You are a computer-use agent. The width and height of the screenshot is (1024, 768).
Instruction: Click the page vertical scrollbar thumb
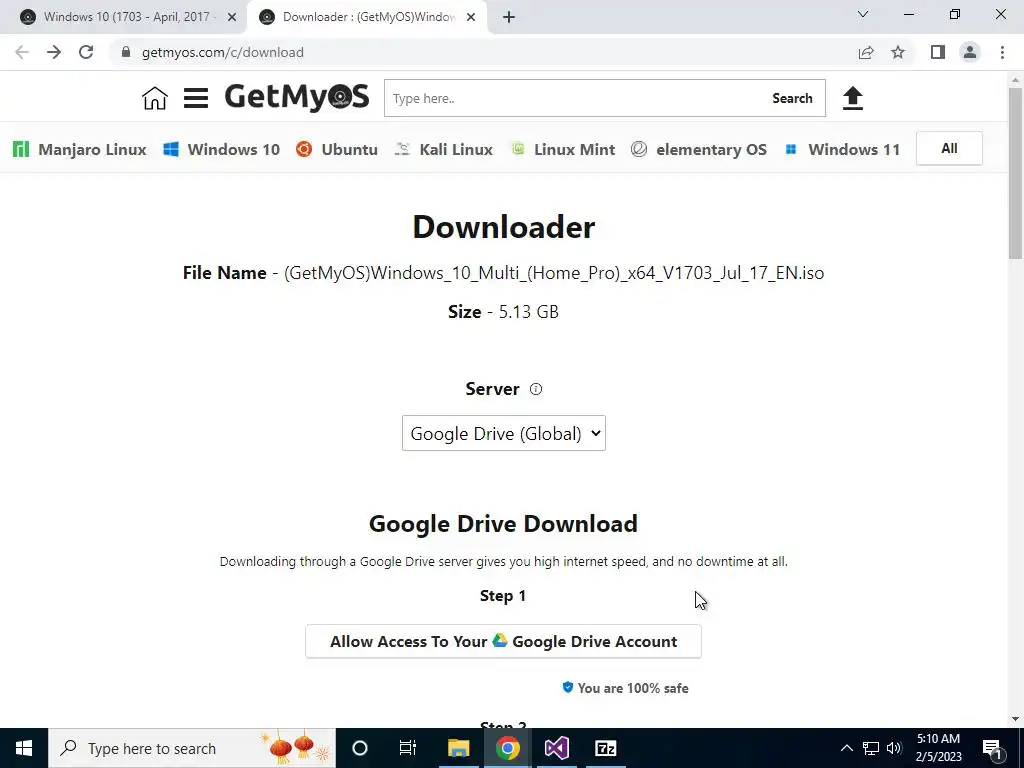1015,173
